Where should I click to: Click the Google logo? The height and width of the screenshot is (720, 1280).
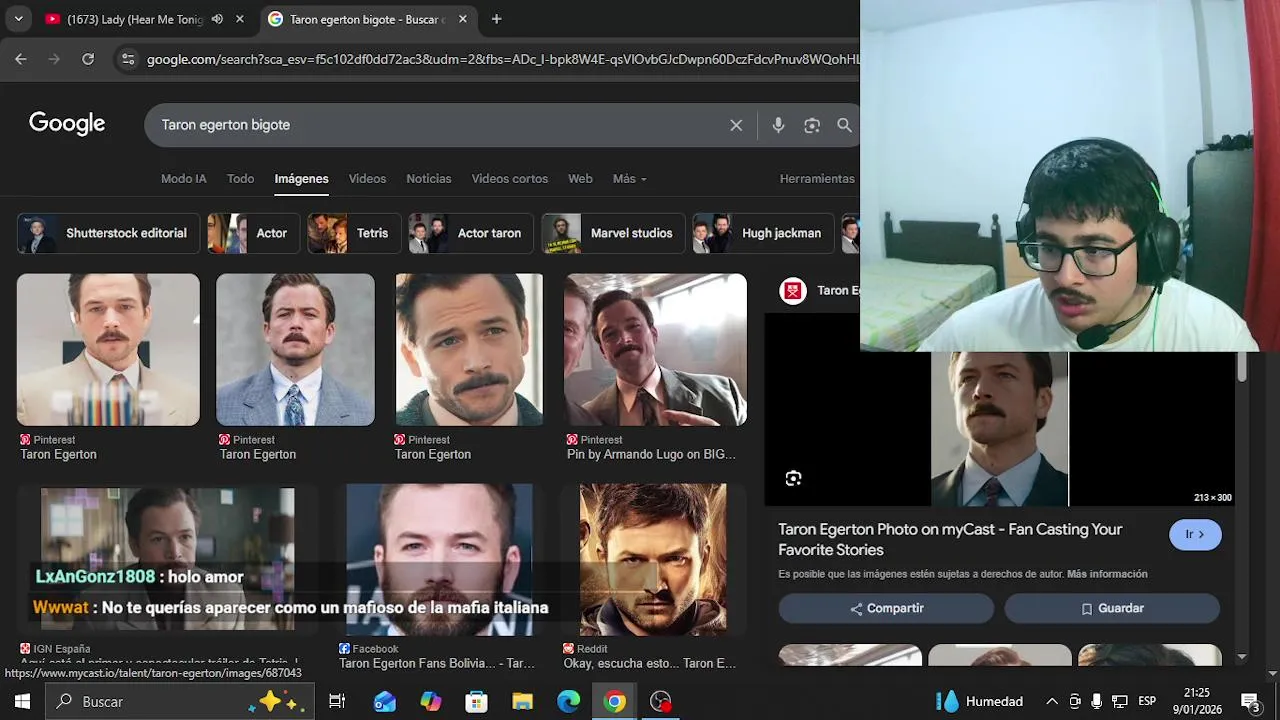click(x=67, y=124)
